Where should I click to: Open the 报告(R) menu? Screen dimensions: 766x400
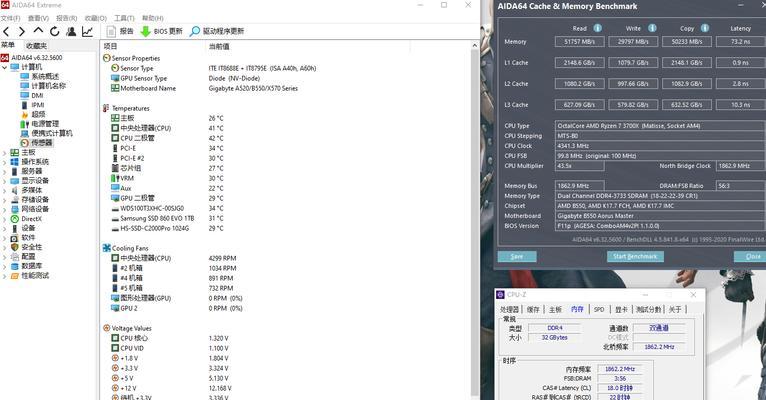click(66, 18)
